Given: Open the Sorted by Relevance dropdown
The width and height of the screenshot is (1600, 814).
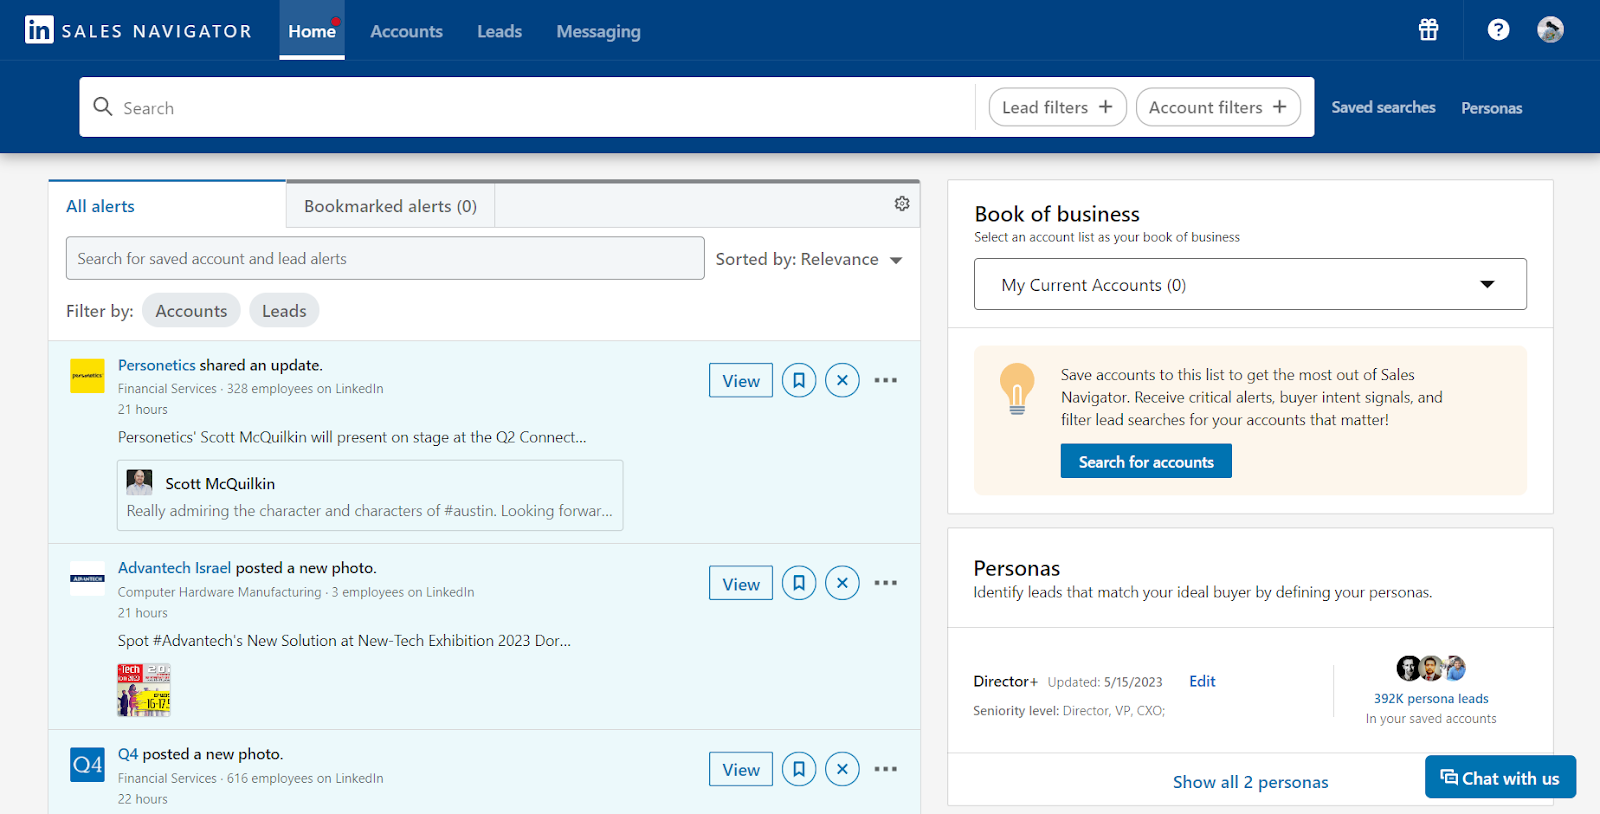Looking at the screenshot, I should [x=809, y=259].
